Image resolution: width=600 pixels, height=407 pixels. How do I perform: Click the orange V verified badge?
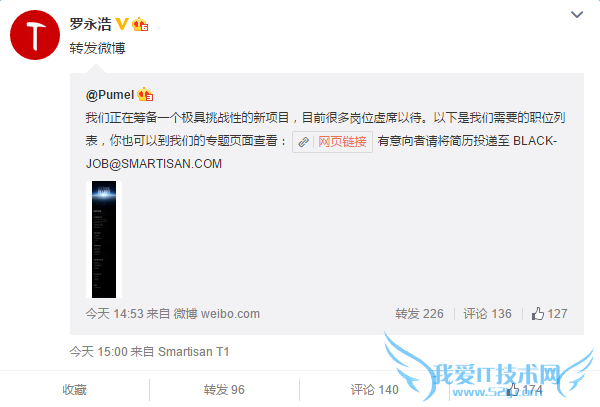[122, 24]
